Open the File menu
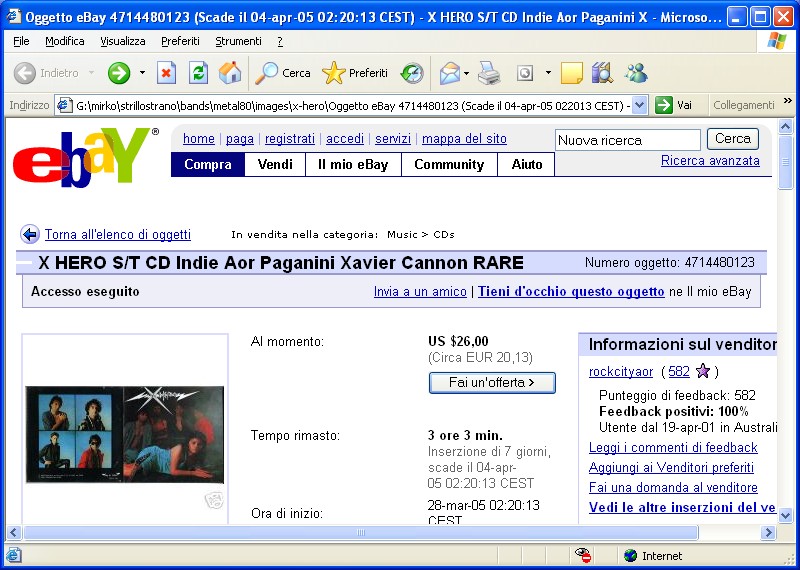 point(21,41)
